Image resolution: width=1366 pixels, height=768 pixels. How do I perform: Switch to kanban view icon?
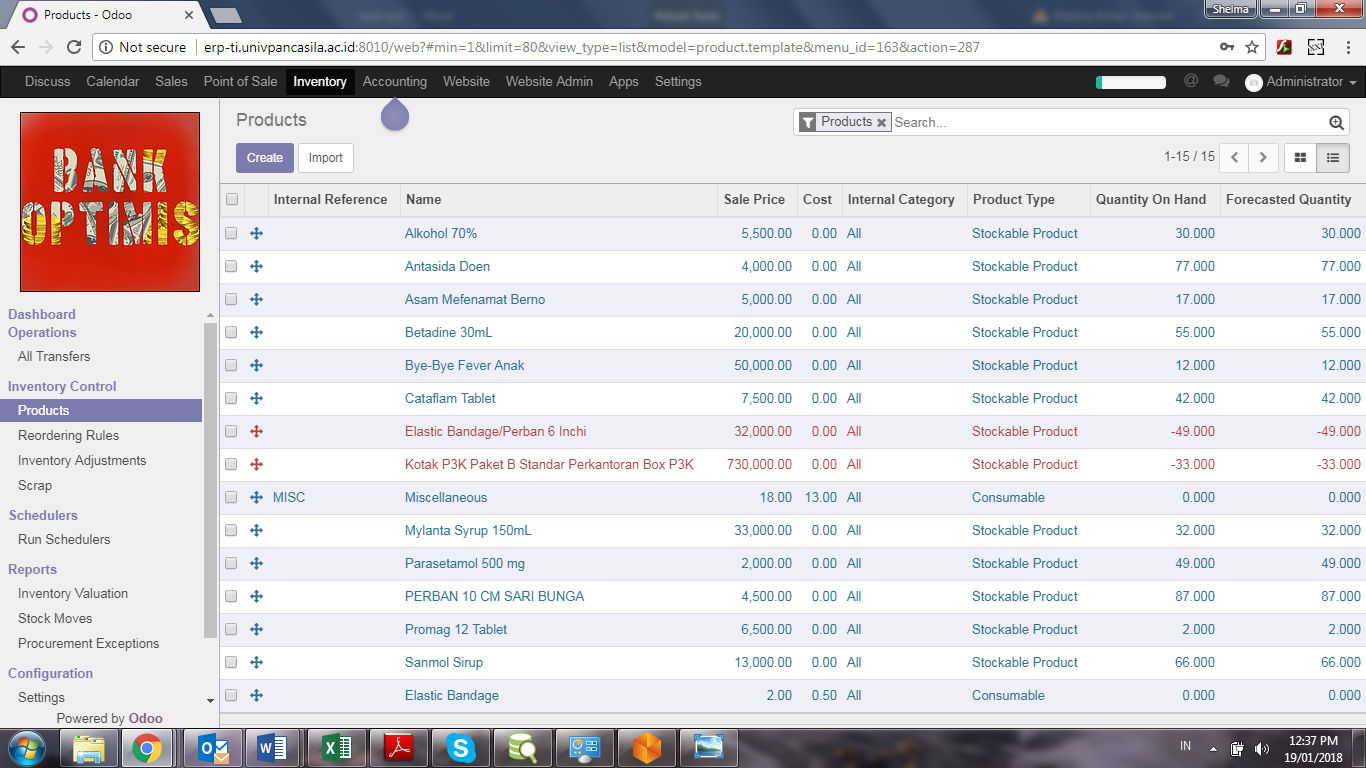(1300, 158)
